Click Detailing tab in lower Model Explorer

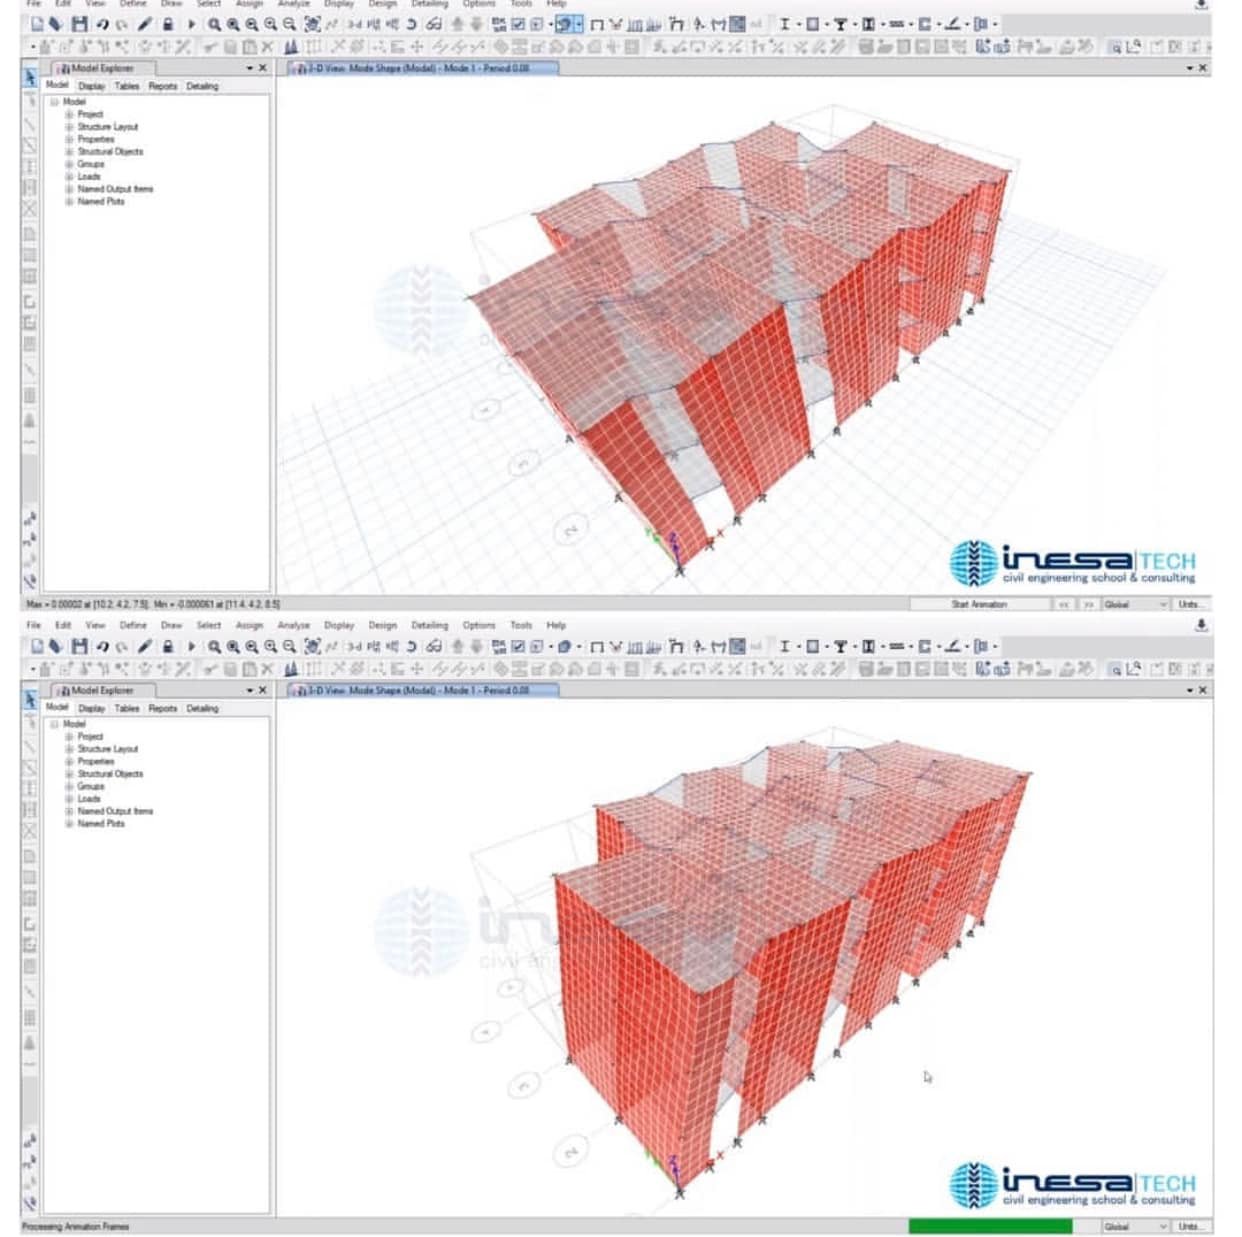pos(202,708)
